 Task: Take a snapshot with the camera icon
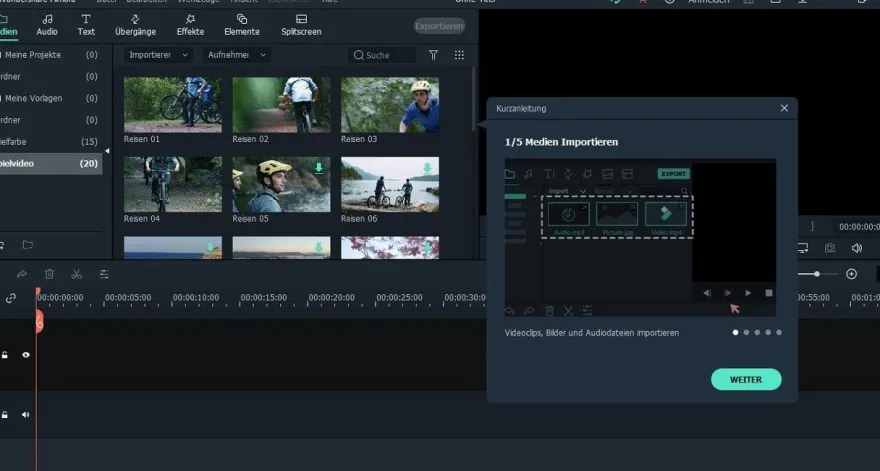tap(829, 248)
